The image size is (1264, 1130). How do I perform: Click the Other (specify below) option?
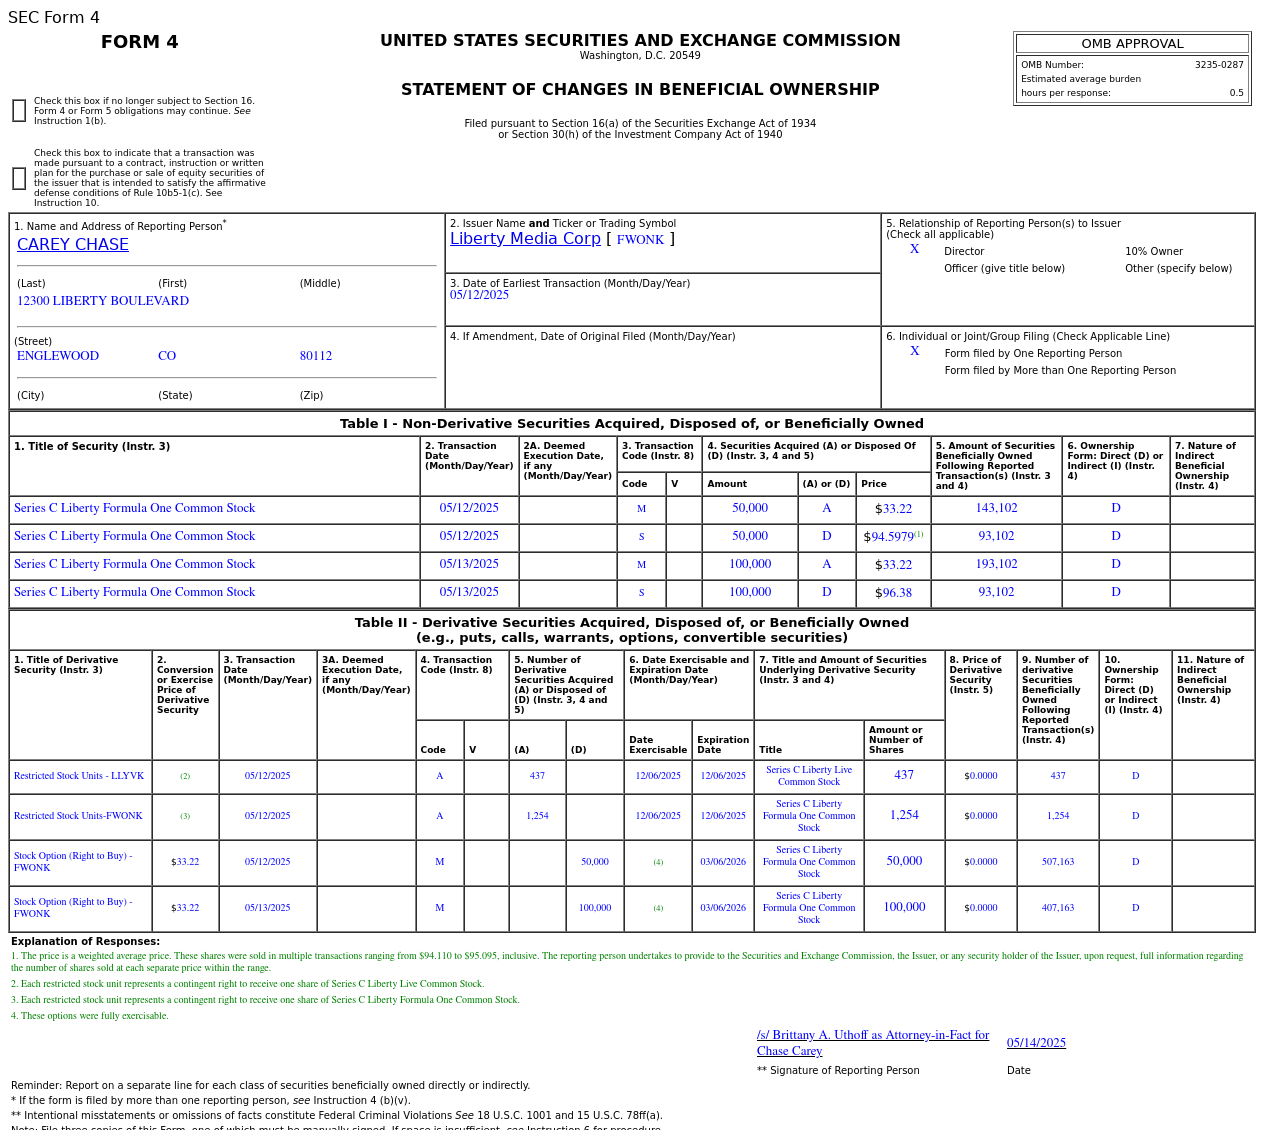pyautogui.click(x=1178, y=269)
